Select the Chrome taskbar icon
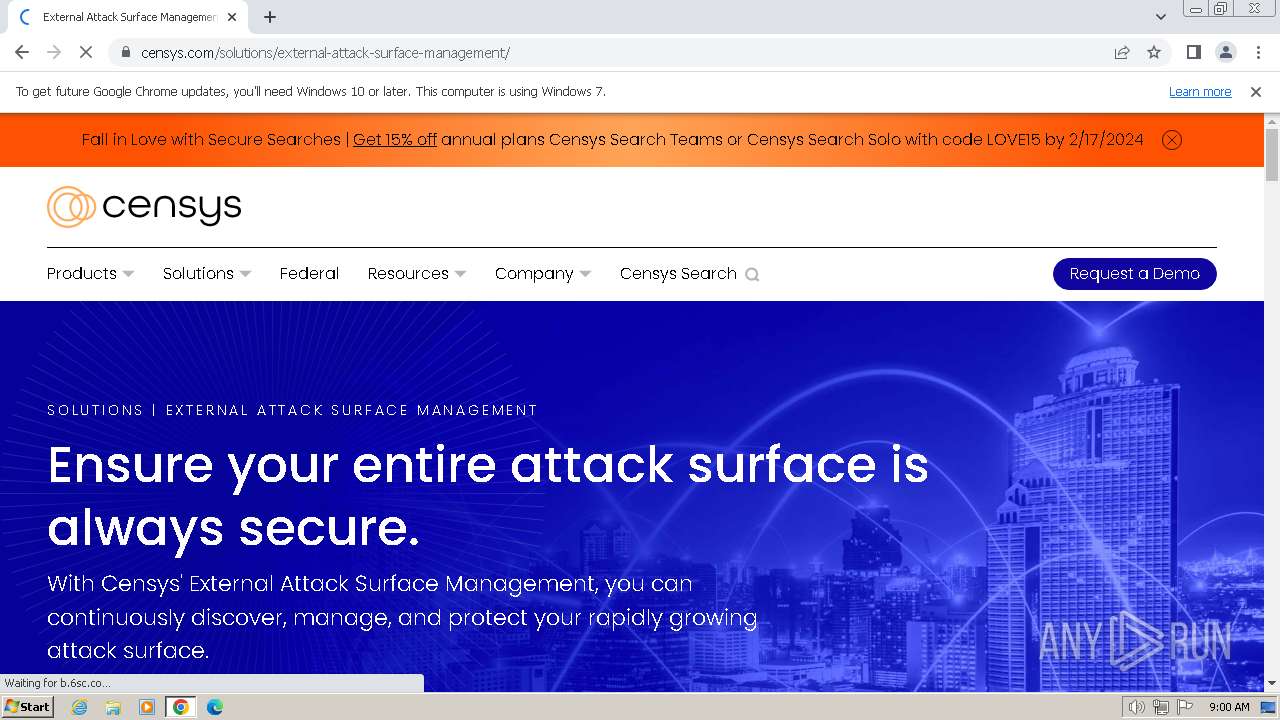This screenshot has width=1280, height=720. click(180, 707)
